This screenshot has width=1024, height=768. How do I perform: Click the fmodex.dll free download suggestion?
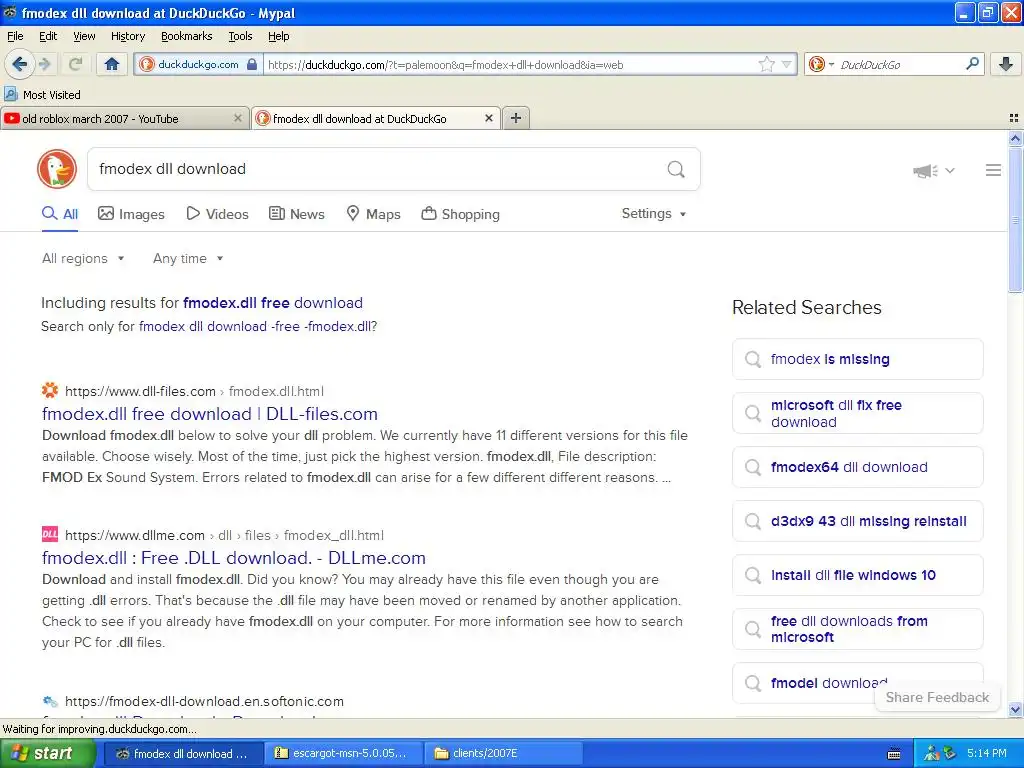(272, 302)
